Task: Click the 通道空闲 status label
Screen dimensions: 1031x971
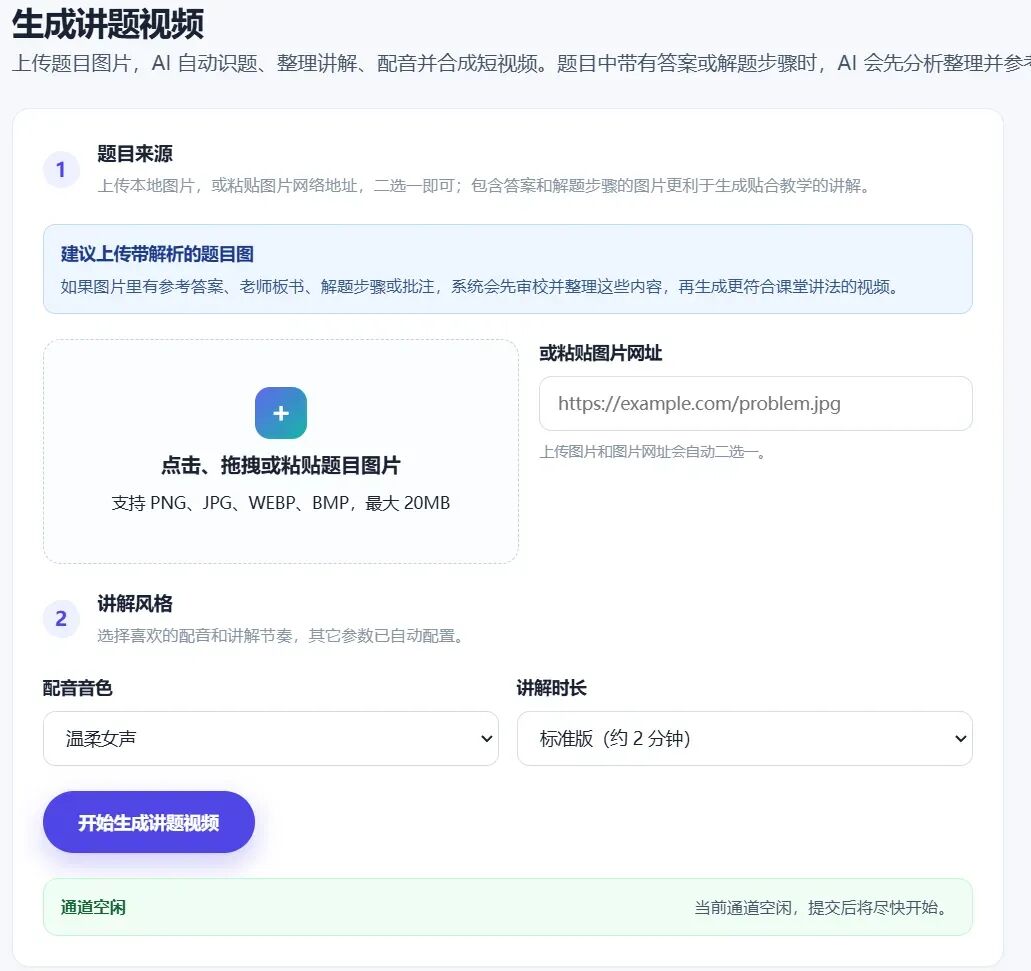Action: tap(93, 907)
